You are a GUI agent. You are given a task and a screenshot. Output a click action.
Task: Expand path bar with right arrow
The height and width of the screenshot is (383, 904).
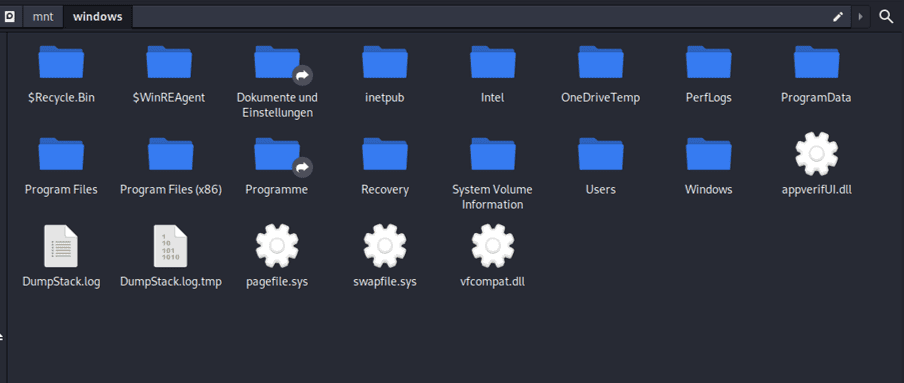coord(860,17)
